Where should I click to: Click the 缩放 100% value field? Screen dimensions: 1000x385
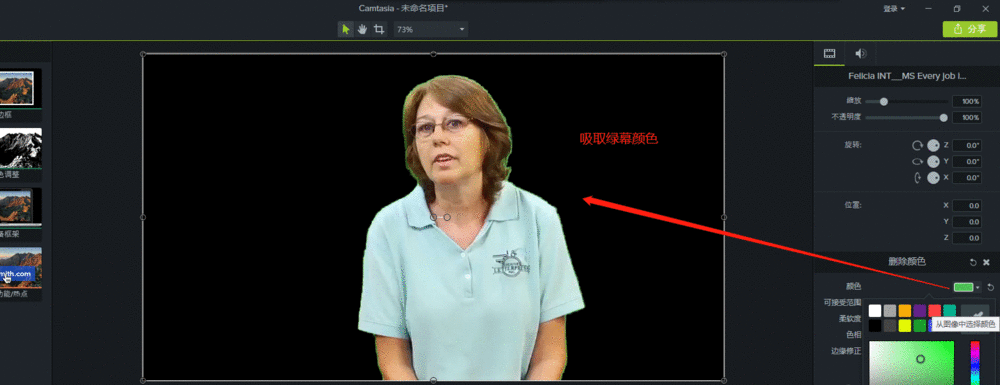(x=966, y=101)
